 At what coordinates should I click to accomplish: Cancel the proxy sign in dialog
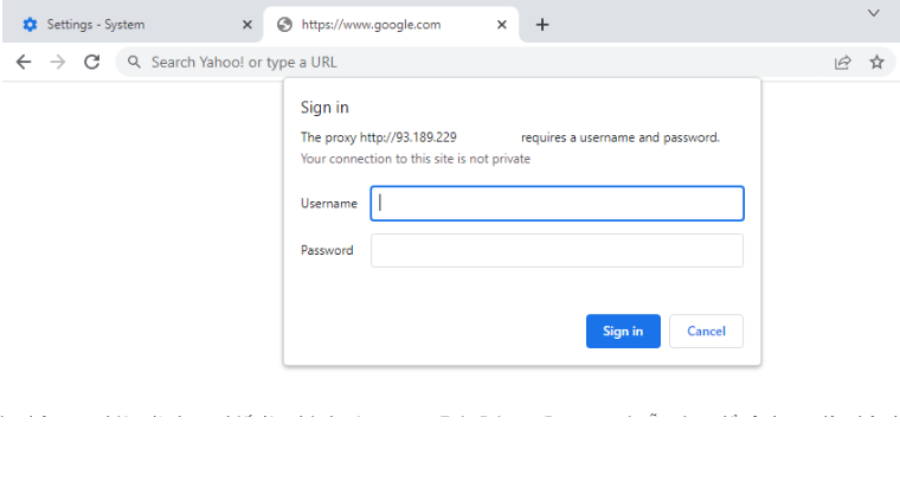tap(706, 331)
